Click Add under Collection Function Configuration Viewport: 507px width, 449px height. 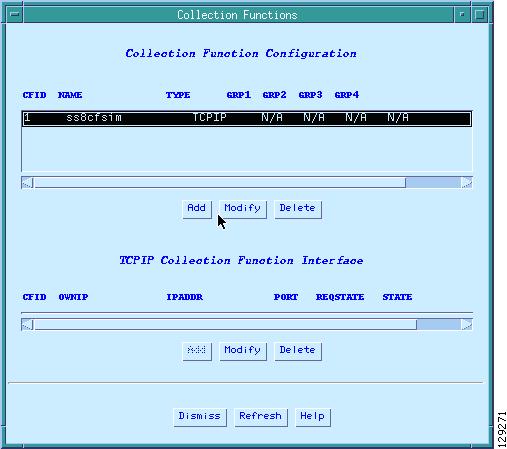197,209
